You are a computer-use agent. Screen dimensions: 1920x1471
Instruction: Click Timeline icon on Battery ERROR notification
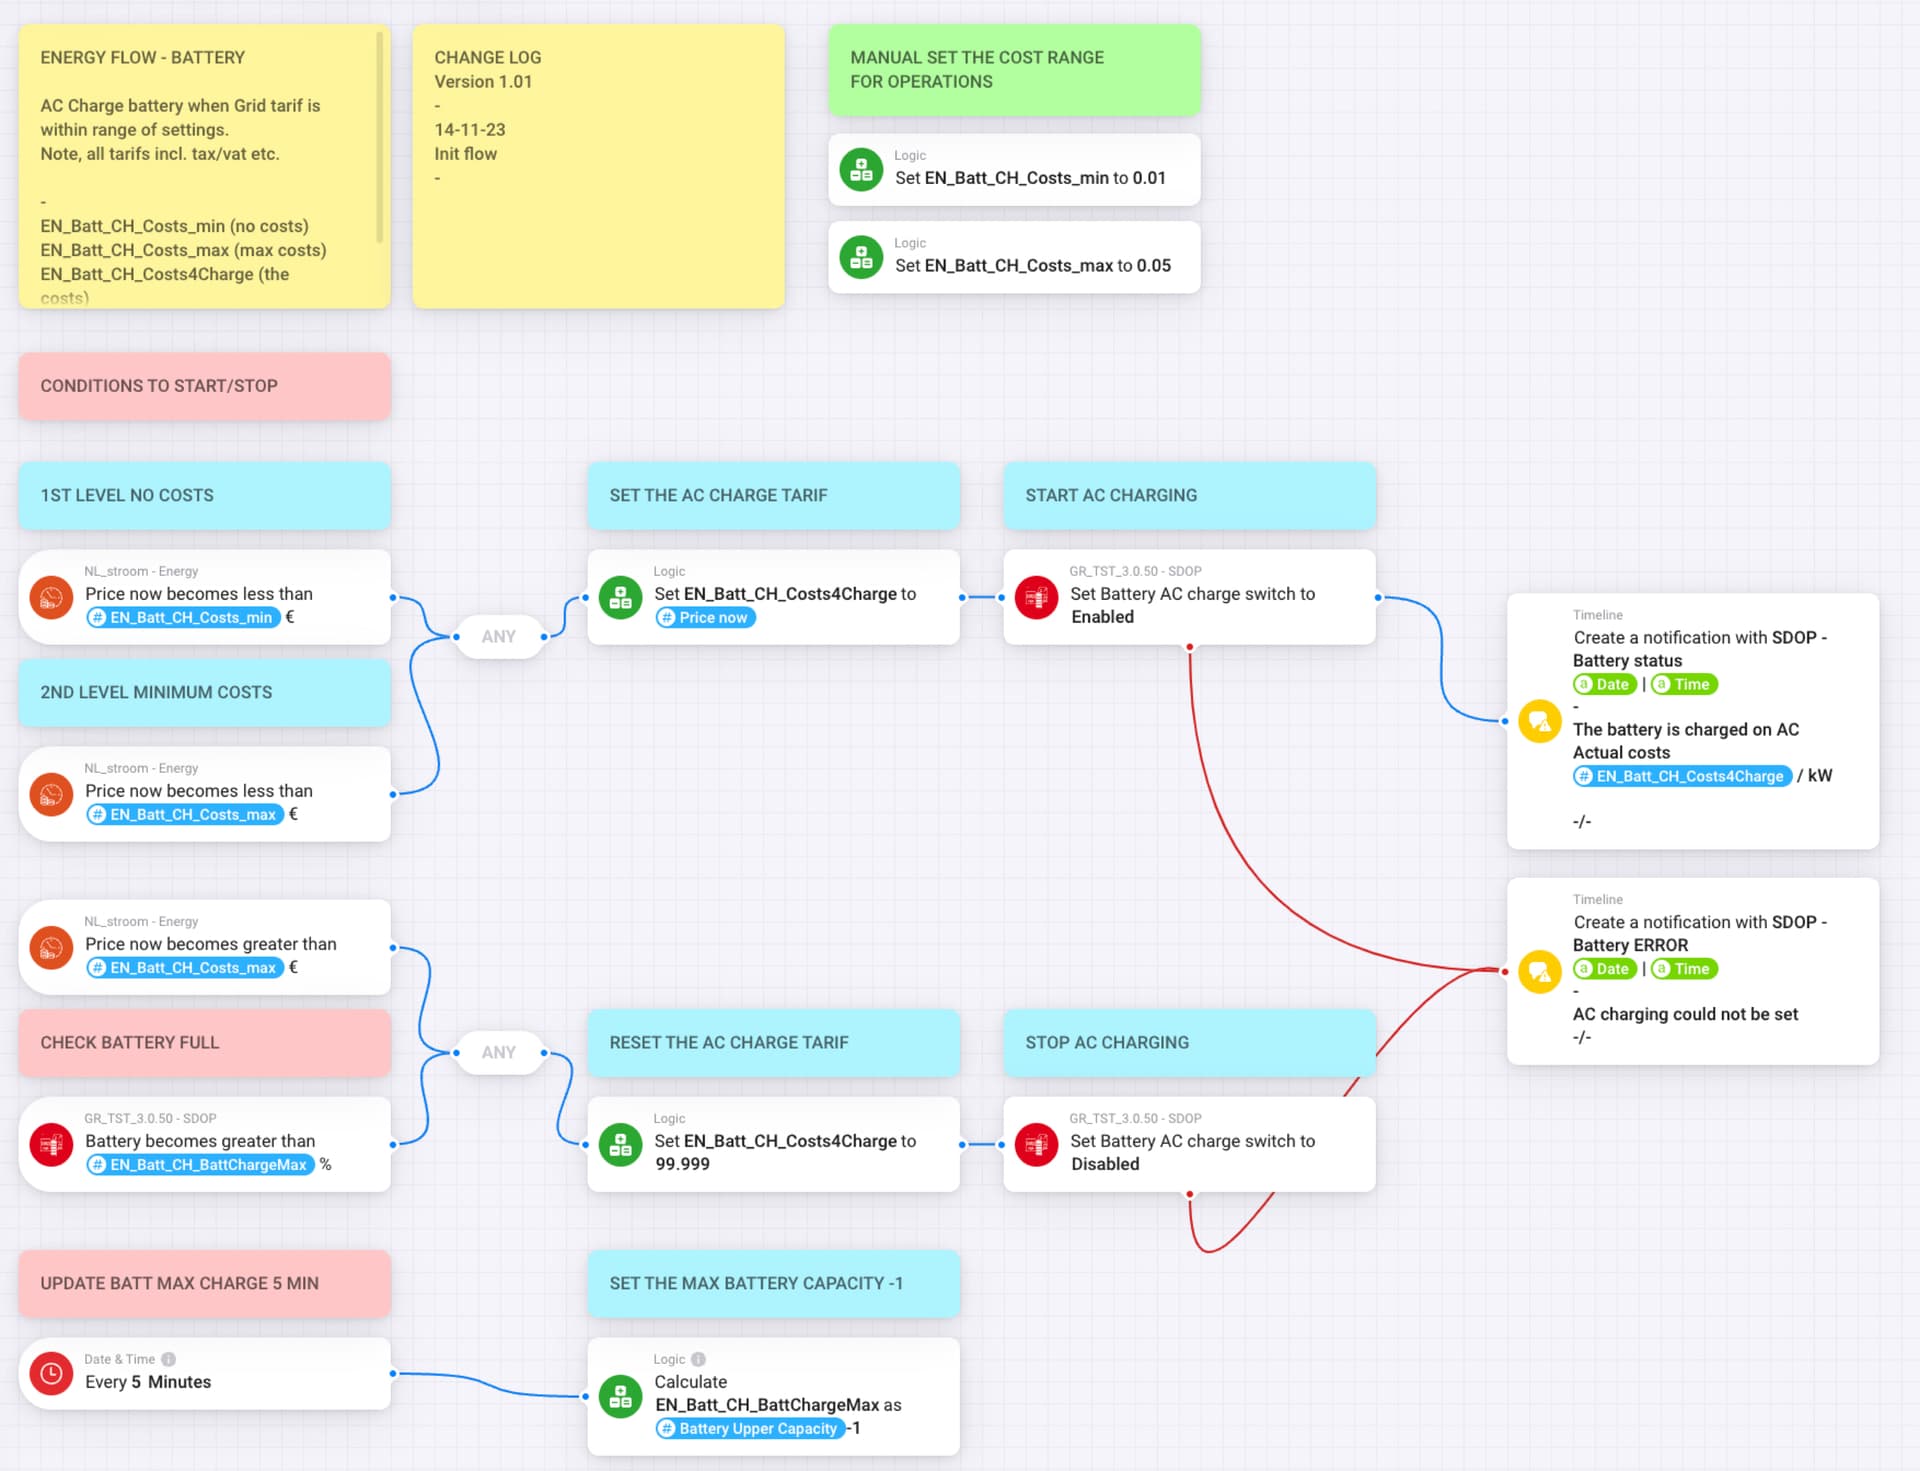tap(1539, 971)
